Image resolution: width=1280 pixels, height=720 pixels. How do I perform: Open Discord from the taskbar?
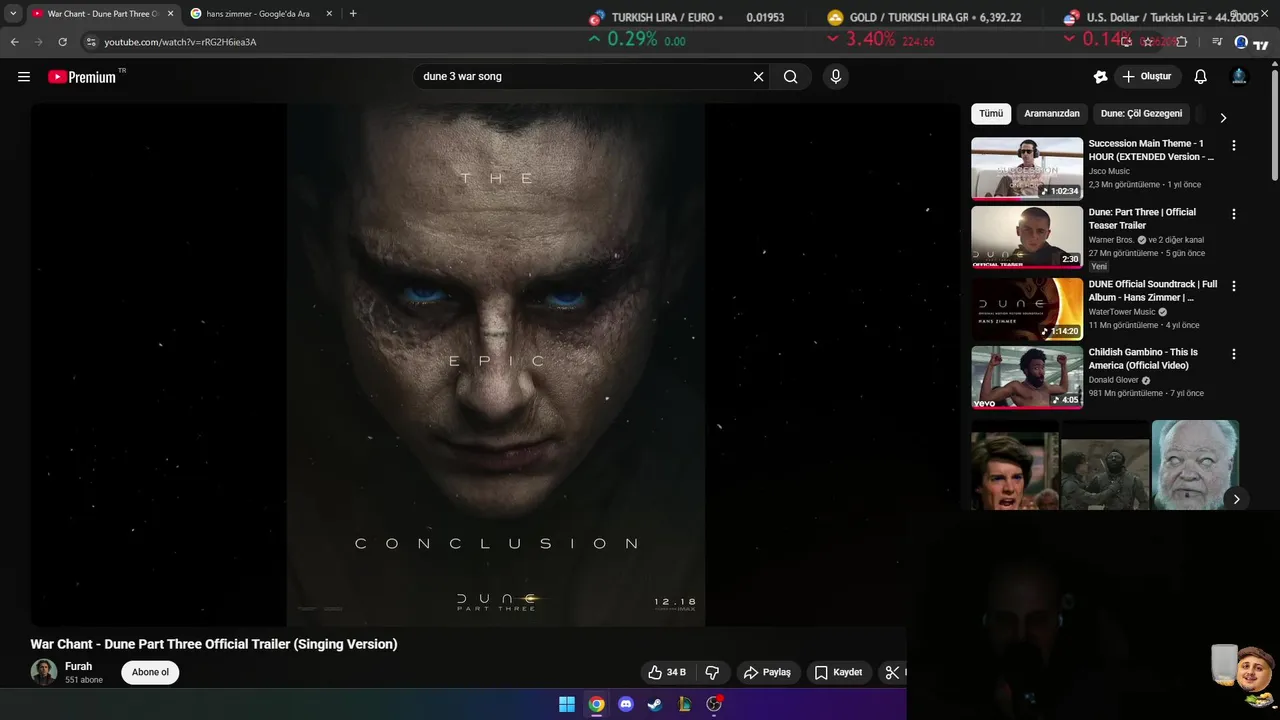[x=626, y=704]
